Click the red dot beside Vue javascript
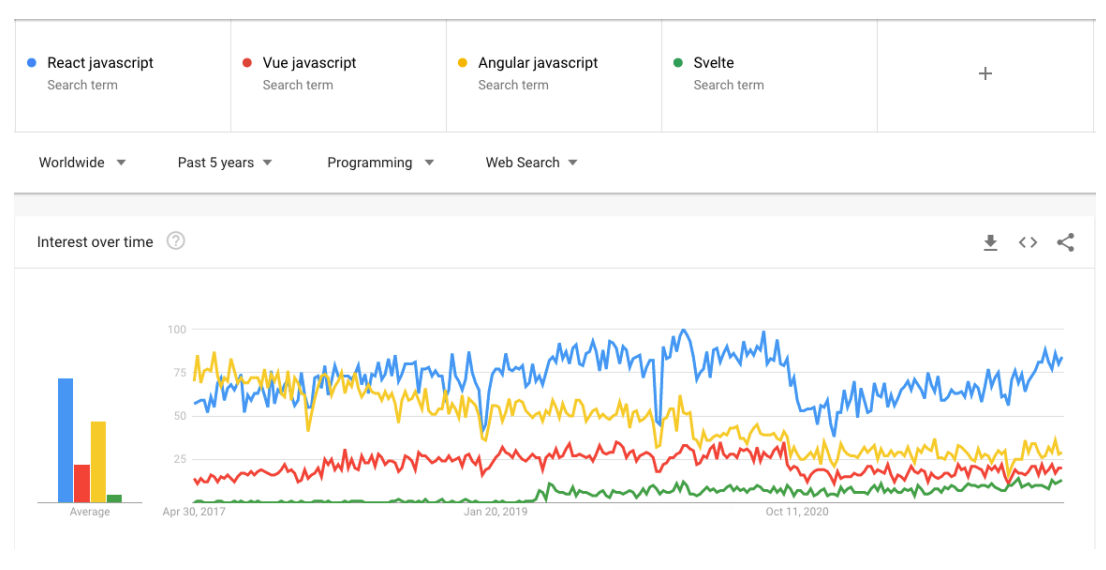Screen dimensions: 1106x570 (x=247, y=63)
